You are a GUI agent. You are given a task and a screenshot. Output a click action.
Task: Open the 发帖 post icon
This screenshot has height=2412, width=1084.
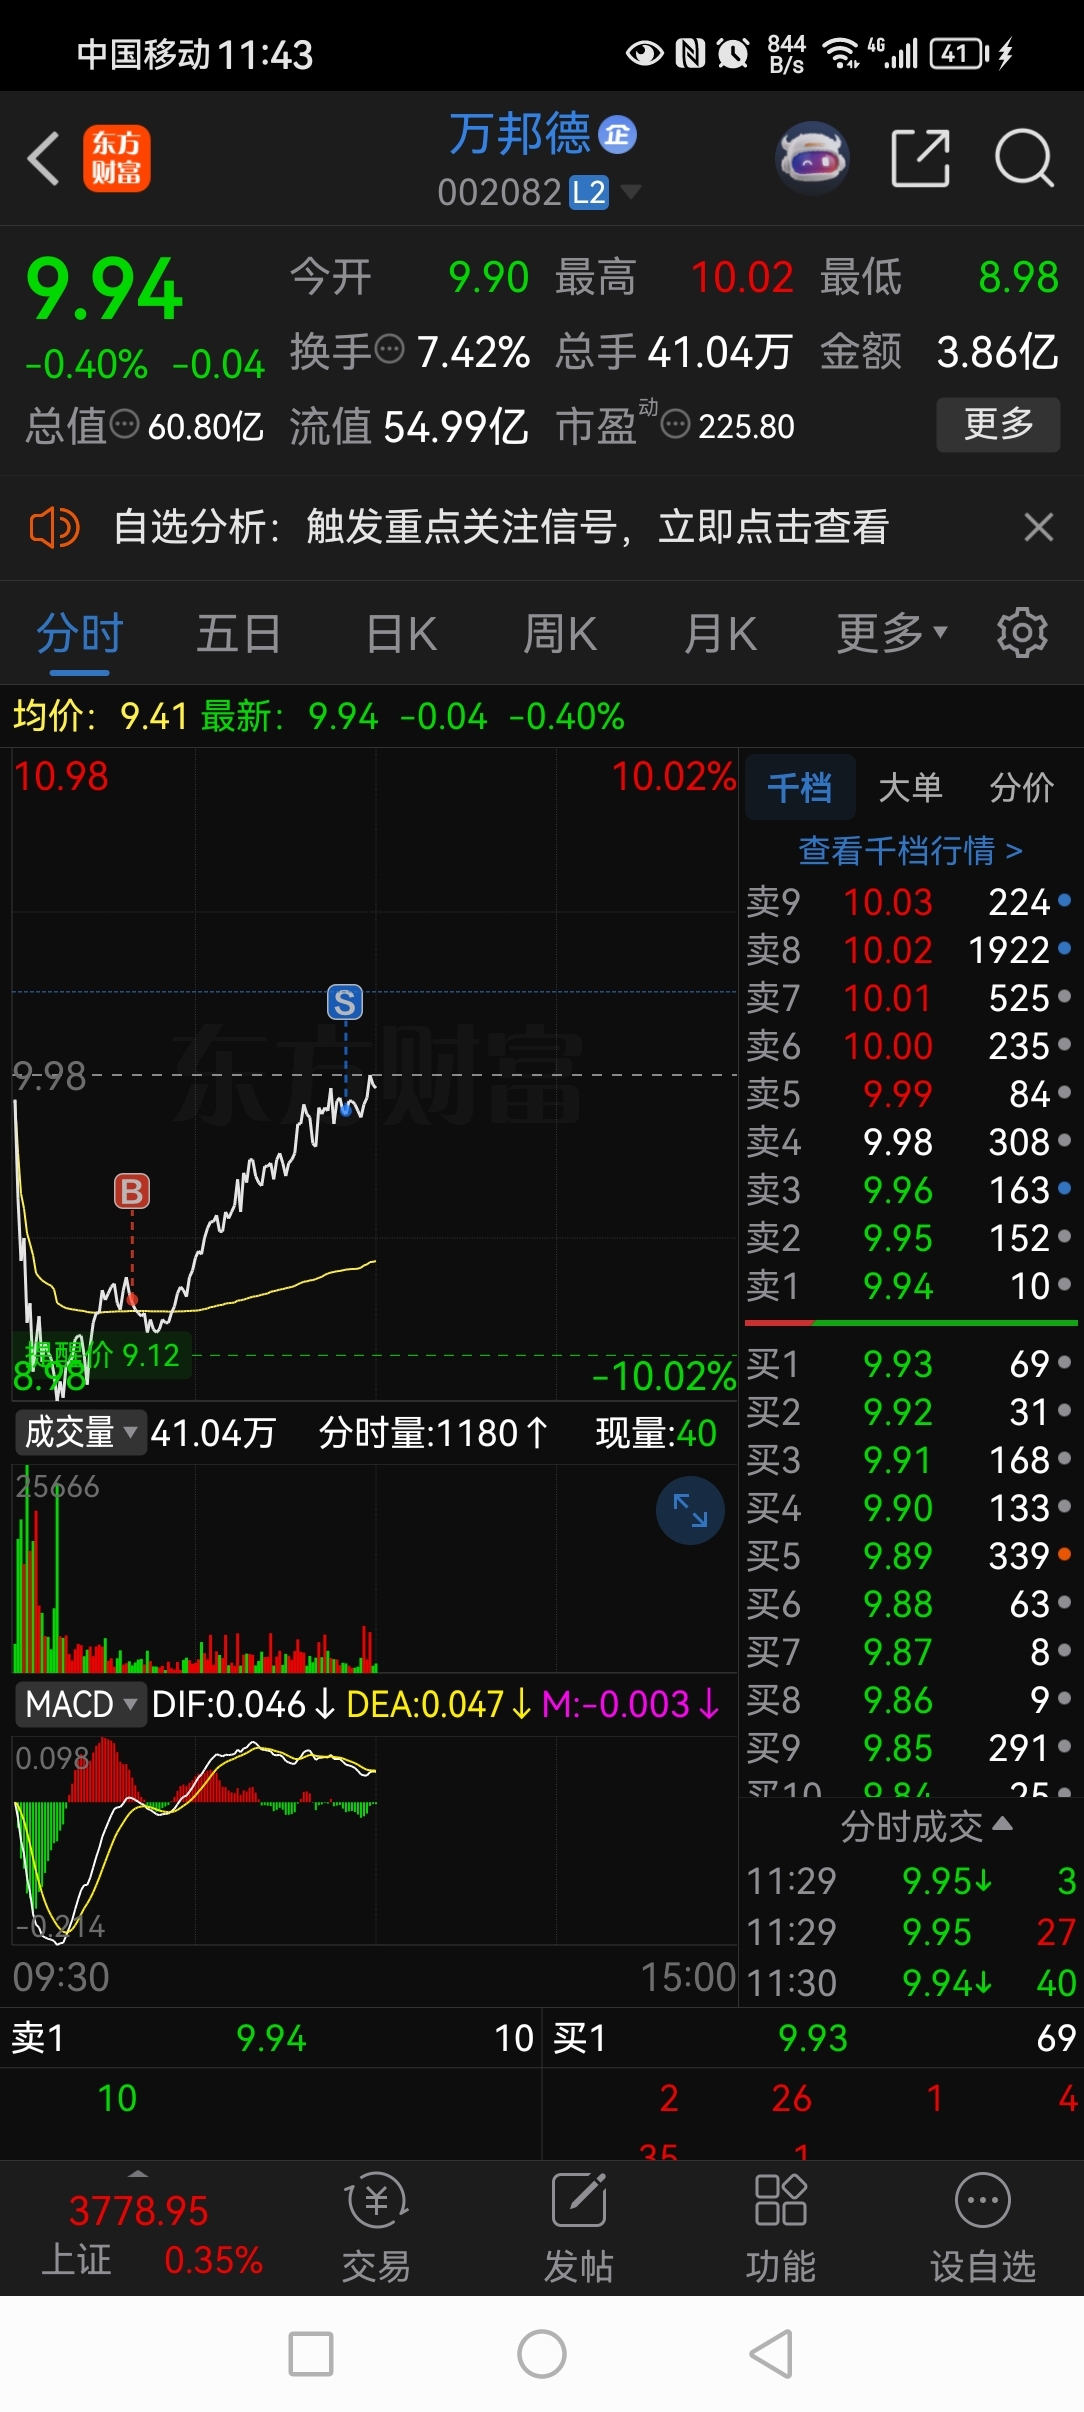pyautogui.click(x=579, y=2229)
